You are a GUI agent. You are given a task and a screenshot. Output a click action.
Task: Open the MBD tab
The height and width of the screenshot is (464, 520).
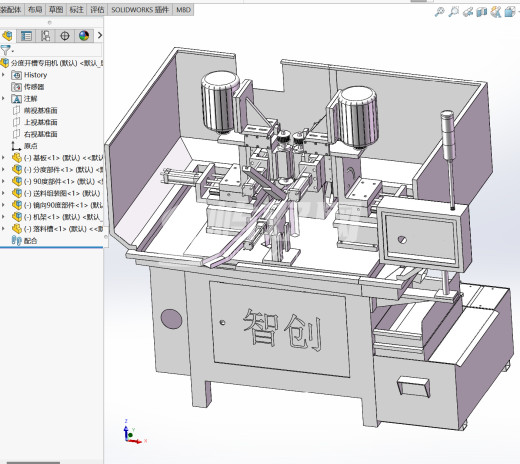(x=183, y=10)
